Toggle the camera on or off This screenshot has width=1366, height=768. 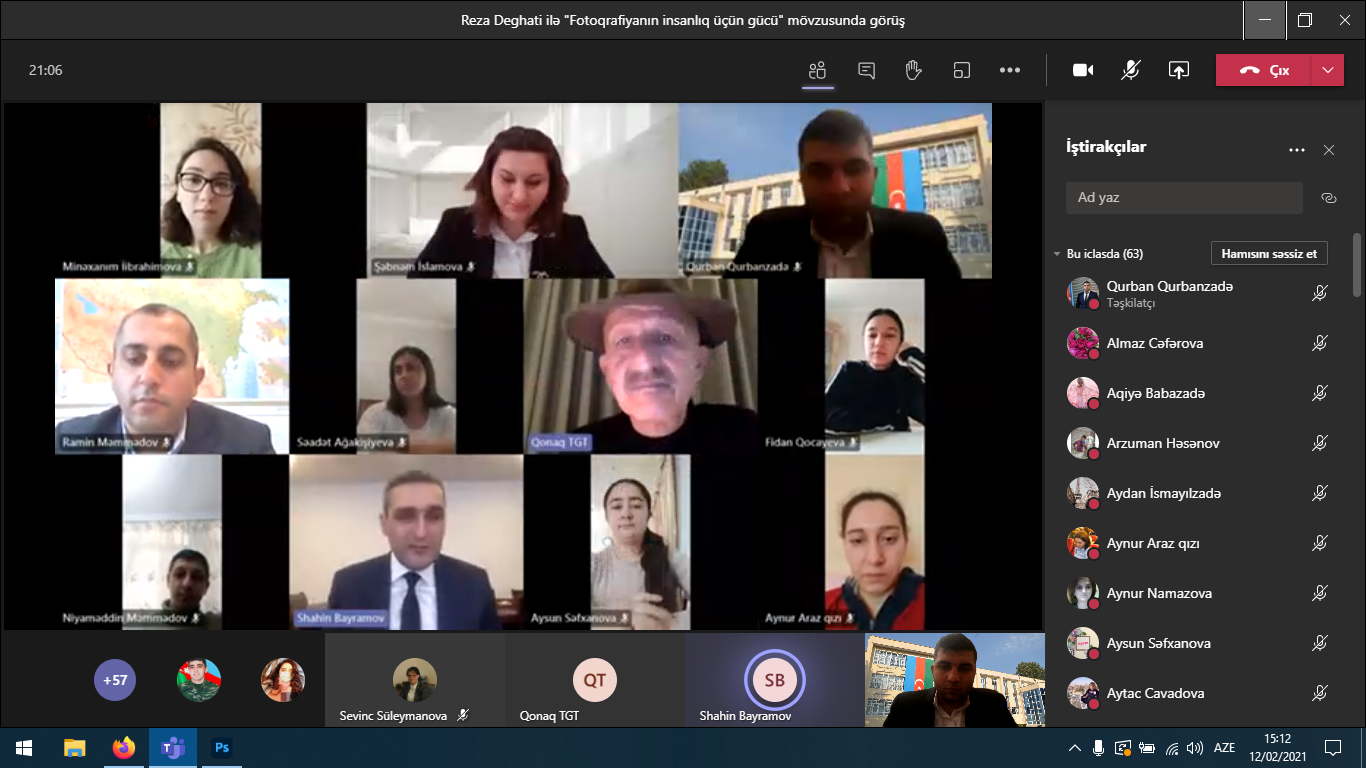(x=1083, y=70)
